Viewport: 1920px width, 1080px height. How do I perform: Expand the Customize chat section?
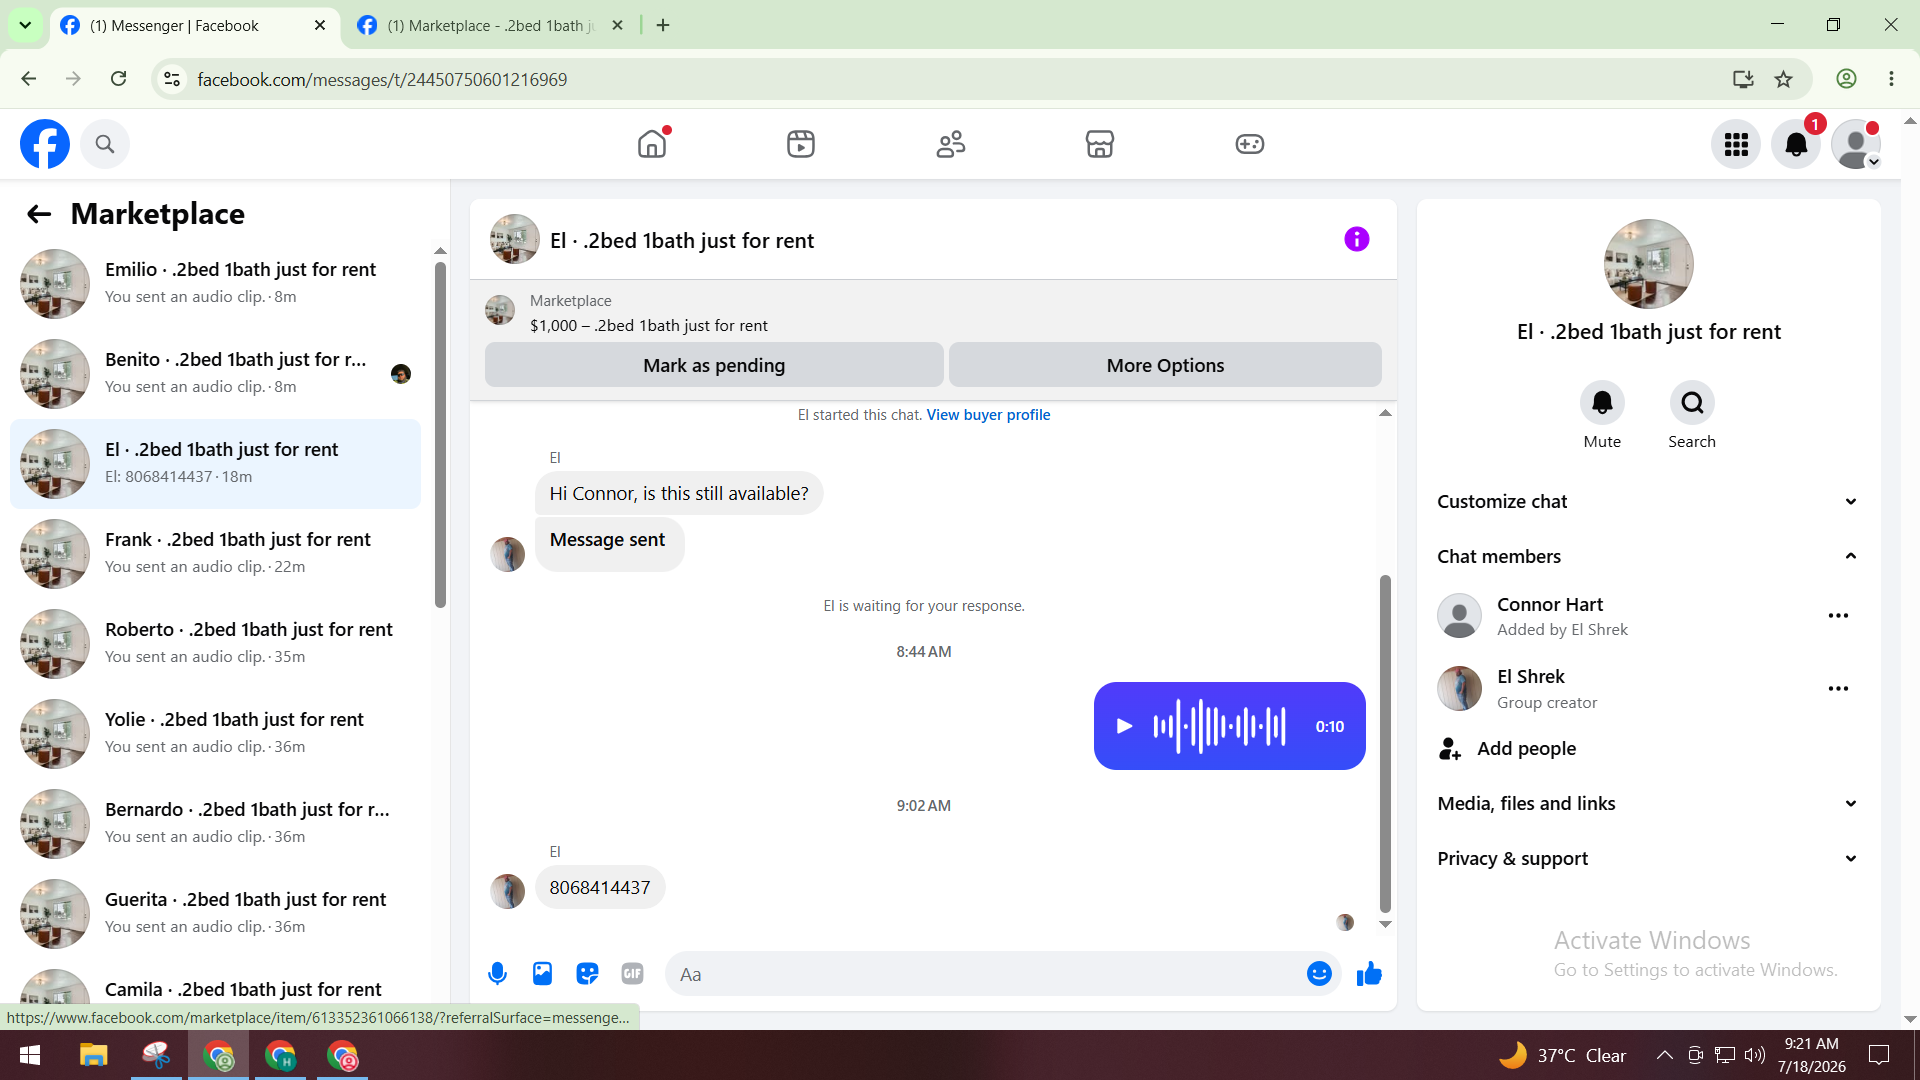[1648, 502]
